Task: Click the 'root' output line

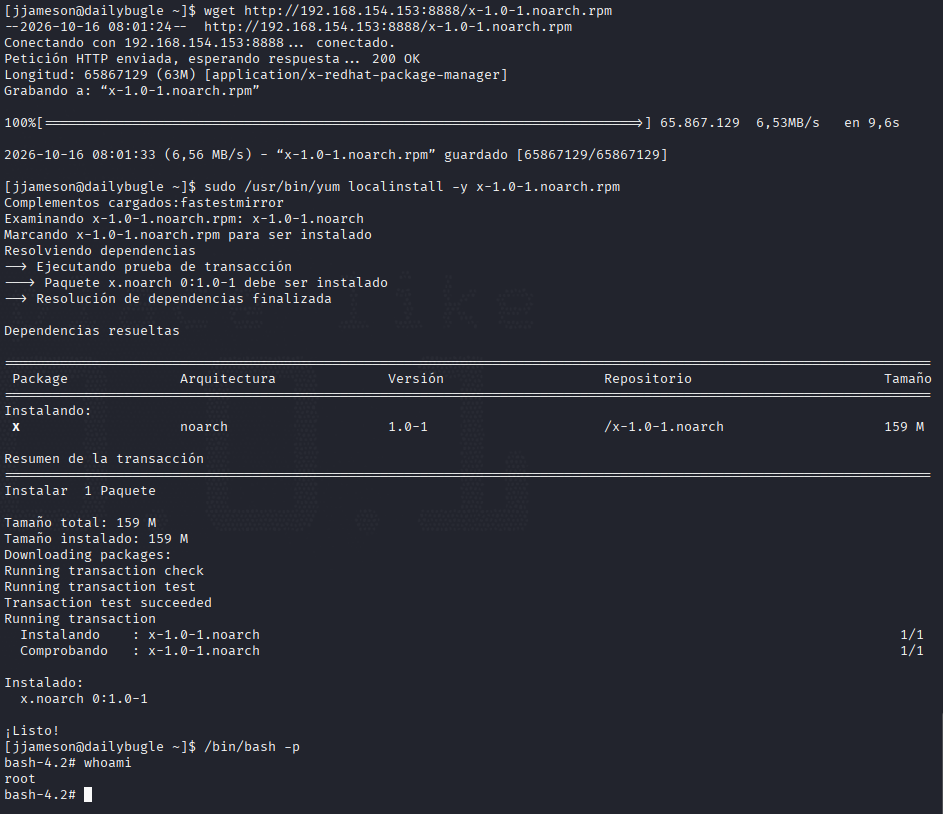Action: click(x=20, y=779)
